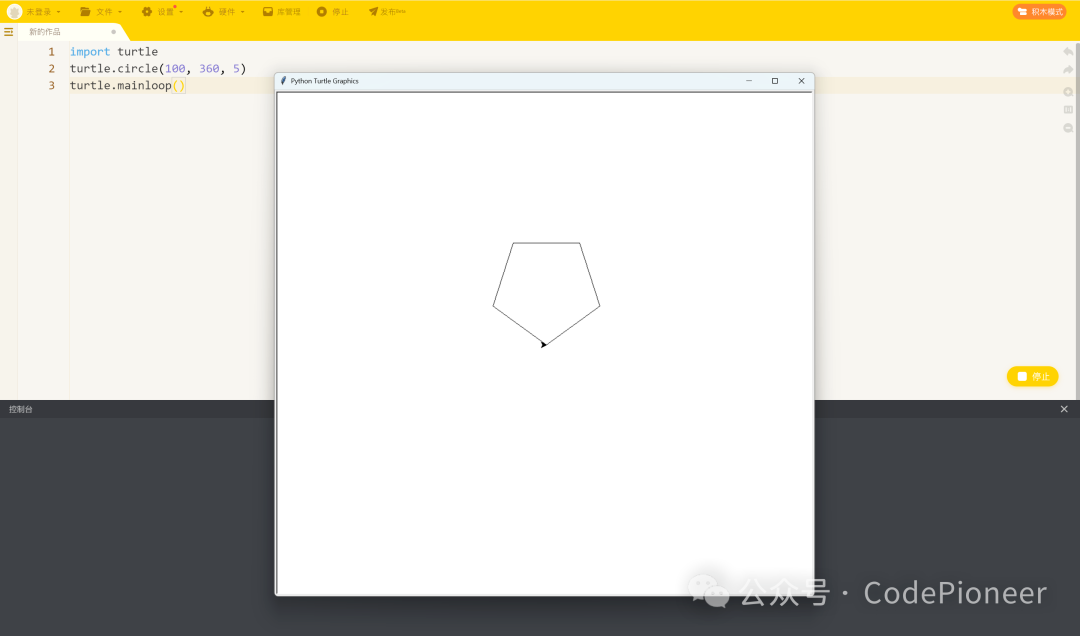Open the hamburger menu left of the tab

pos(9,31)
